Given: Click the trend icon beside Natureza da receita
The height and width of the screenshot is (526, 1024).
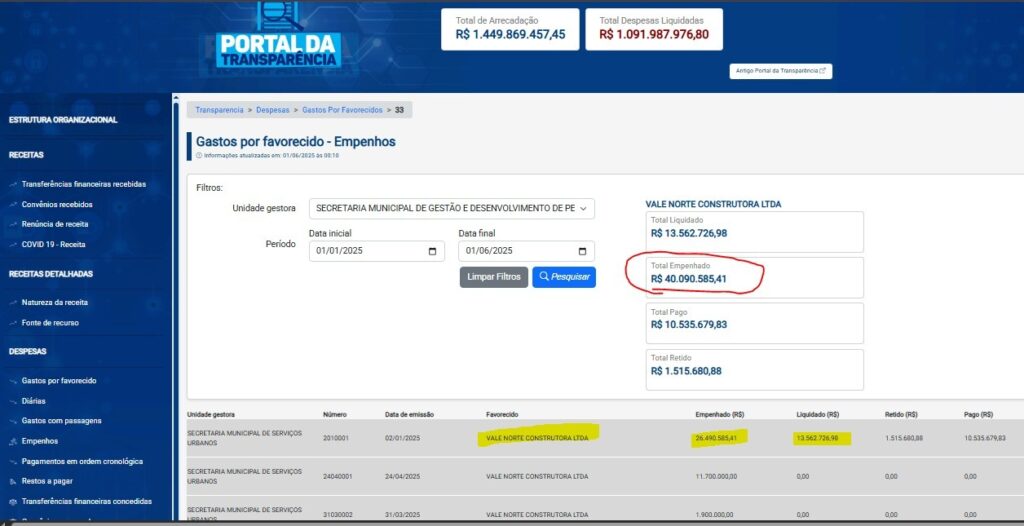Looking at the screenshot, I should click(x=13, y=303).
